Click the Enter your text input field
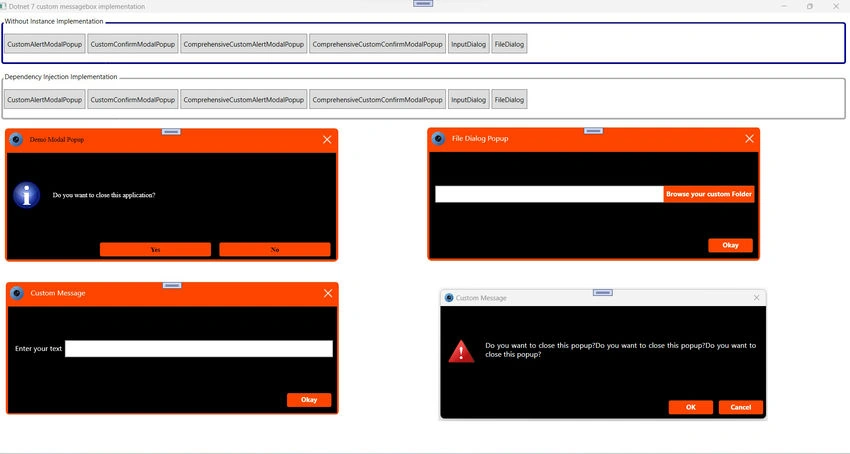The image size is (850, 454). click(199, 349)
